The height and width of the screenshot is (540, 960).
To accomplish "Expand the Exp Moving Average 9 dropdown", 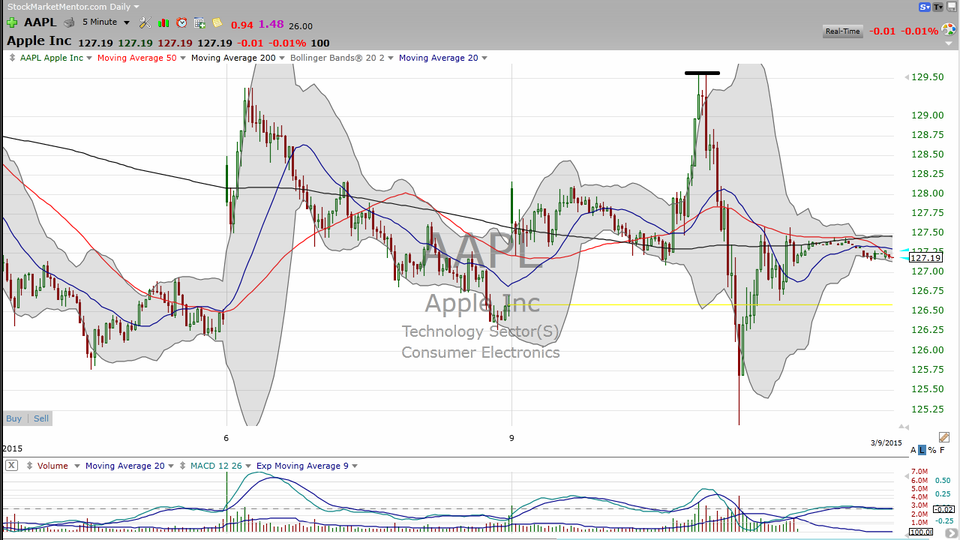I will 354,466.
